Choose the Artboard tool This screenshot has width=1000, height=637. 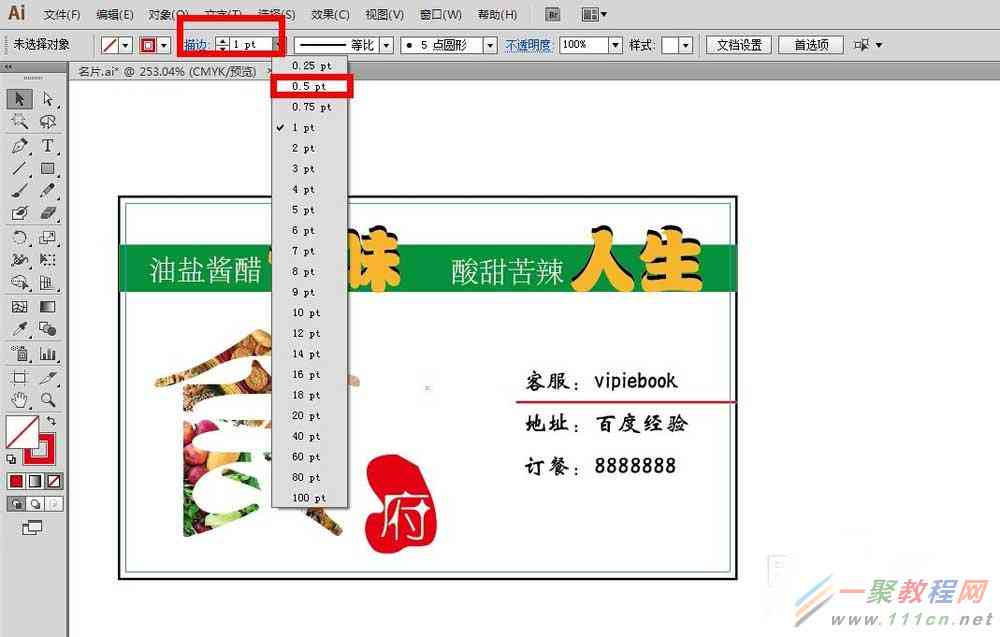tap(19, 377)
